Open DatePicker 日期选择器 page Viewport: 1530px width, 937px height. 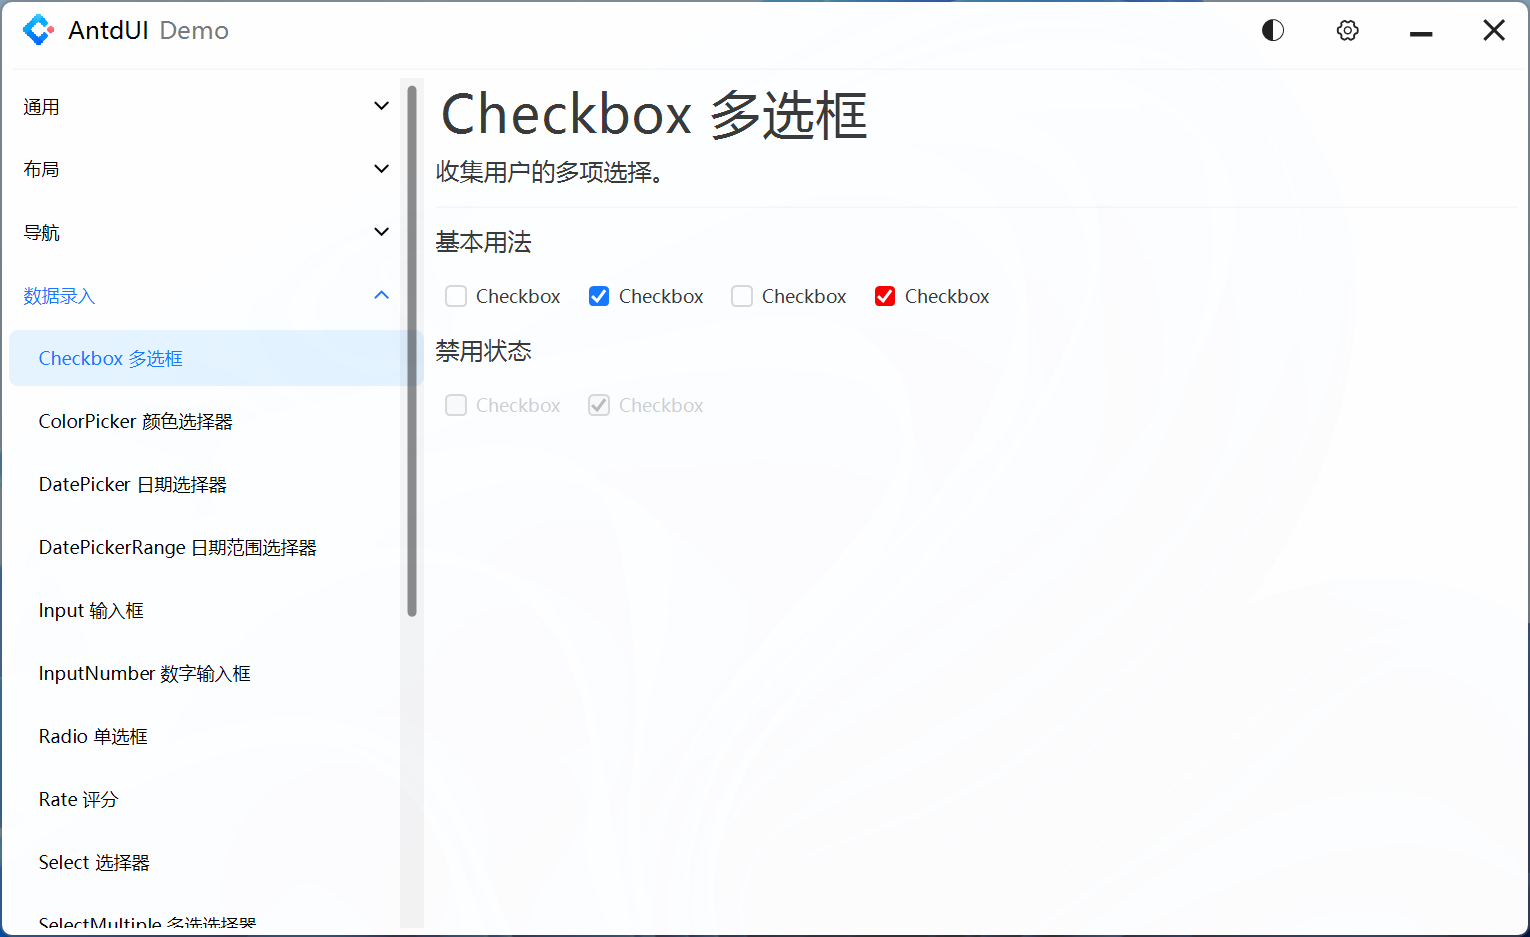click(x=132, y=484)
